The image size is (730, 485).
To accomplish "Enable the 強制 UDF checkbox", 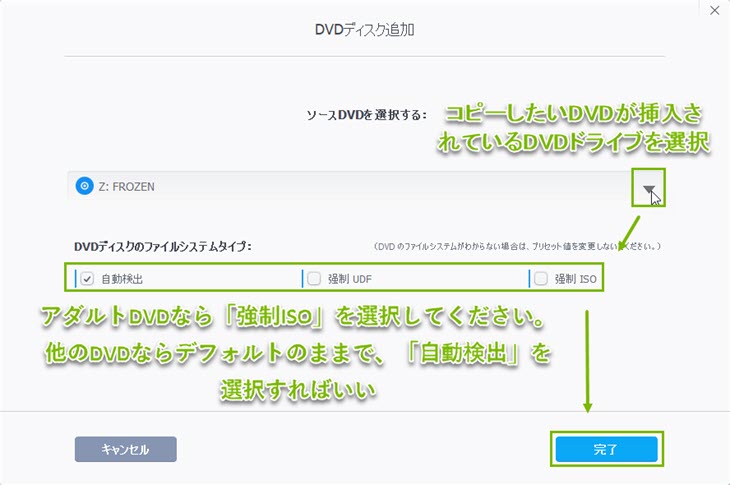I will click(x=314, y=279).
